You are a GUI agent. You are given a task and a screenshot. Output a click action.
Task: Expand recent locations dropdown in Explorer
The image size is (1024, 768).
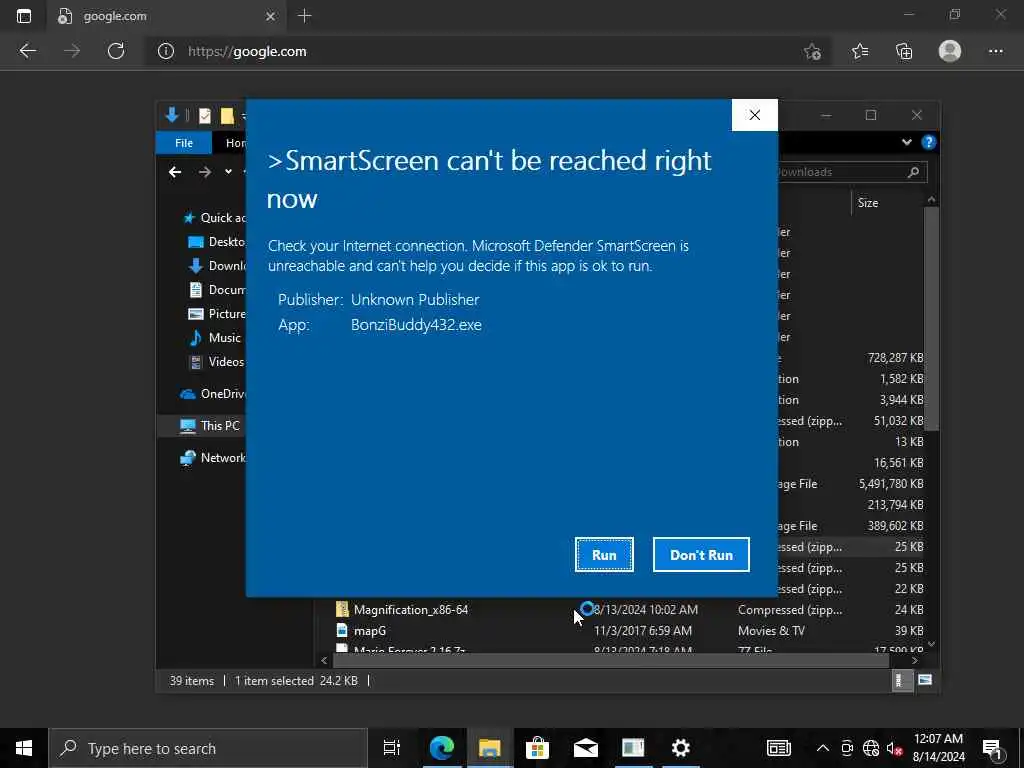228,172
